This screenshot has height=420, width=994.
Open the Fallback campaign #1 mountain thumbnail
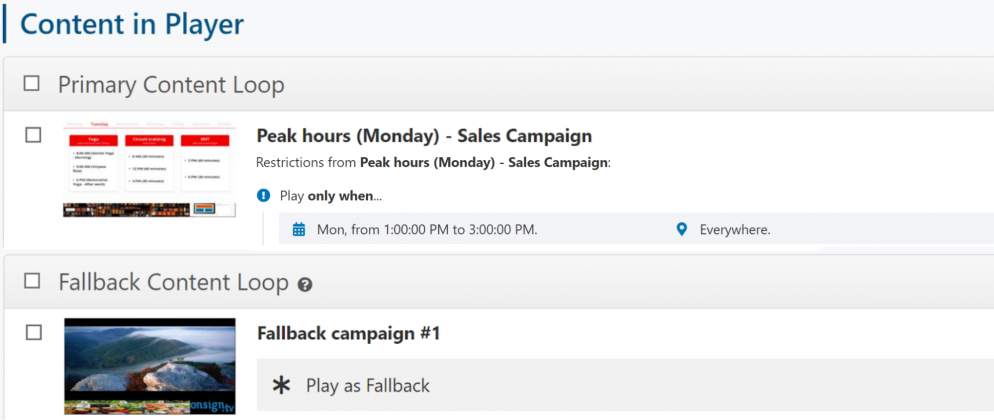150,366
